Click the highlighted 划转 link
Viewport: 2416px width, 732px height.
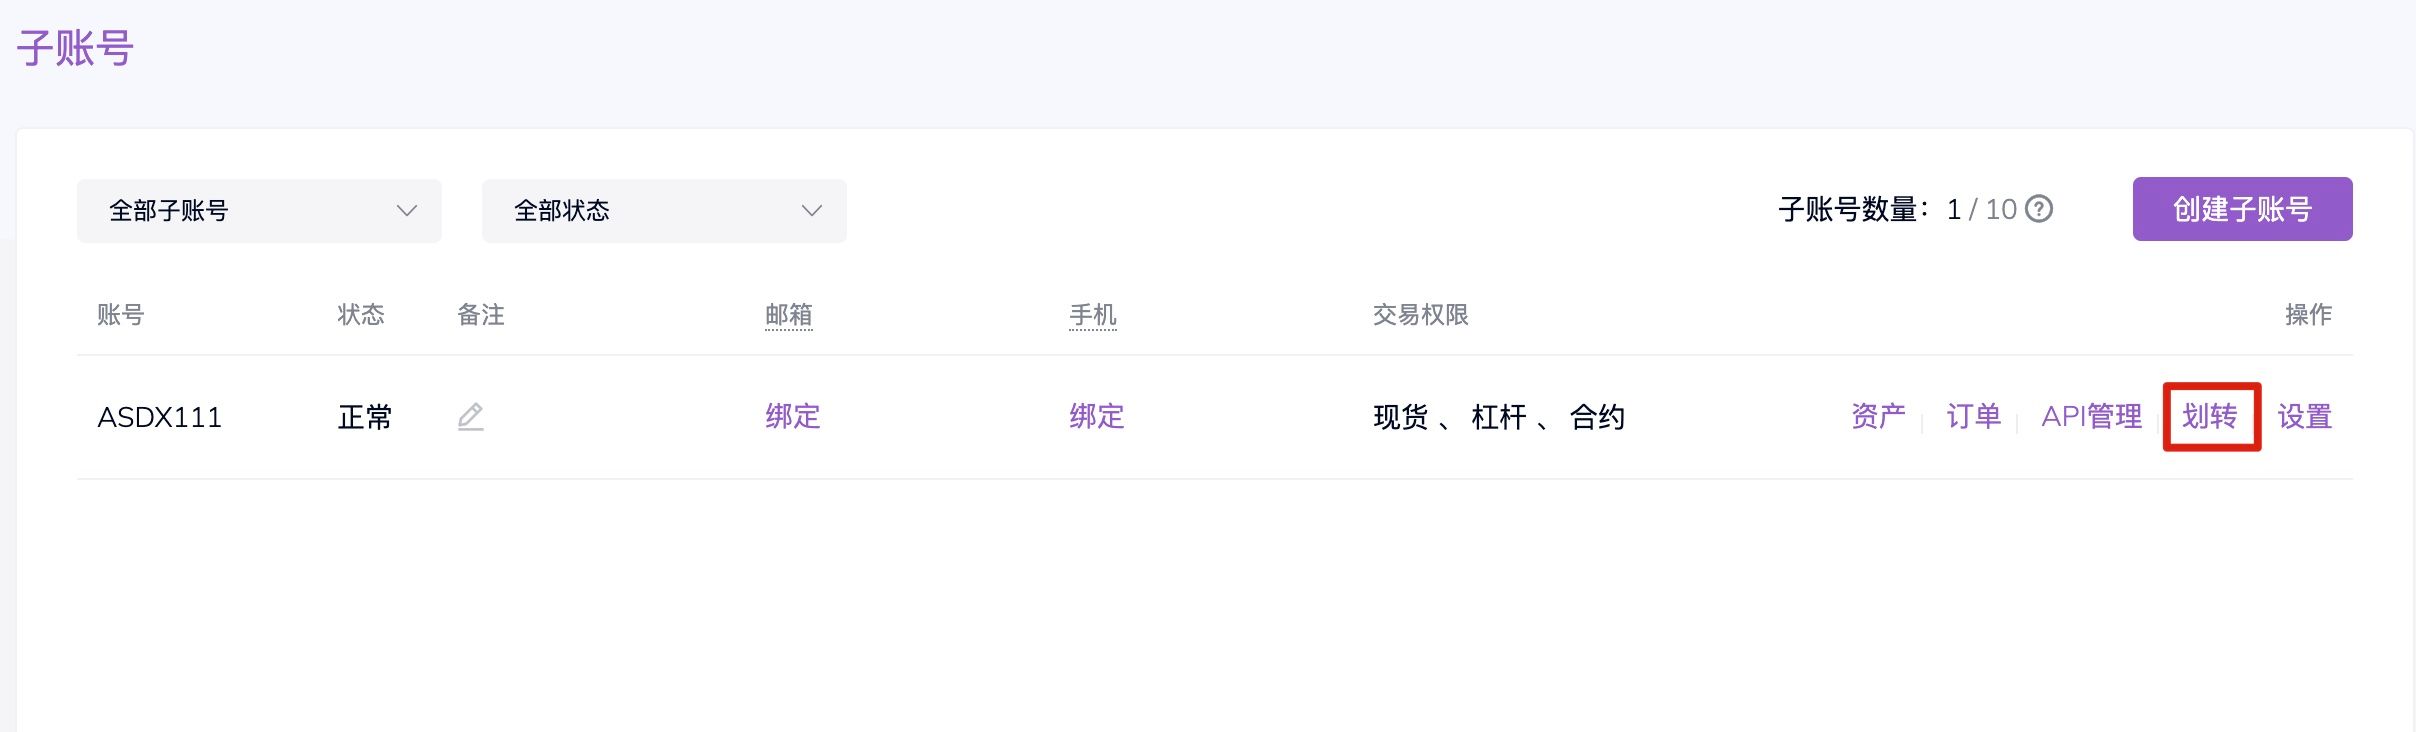(x=2210, y=416)
